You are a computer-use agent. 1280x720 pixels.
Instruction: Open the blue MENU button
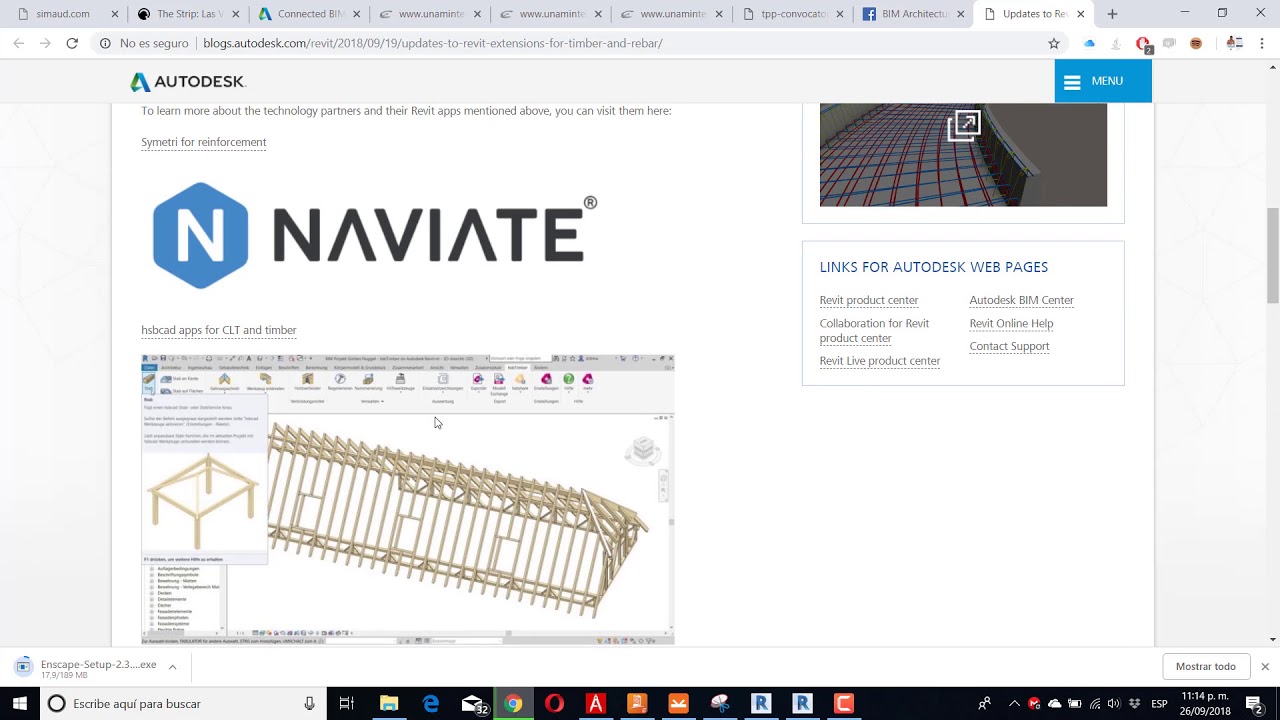click(1103, 81)
